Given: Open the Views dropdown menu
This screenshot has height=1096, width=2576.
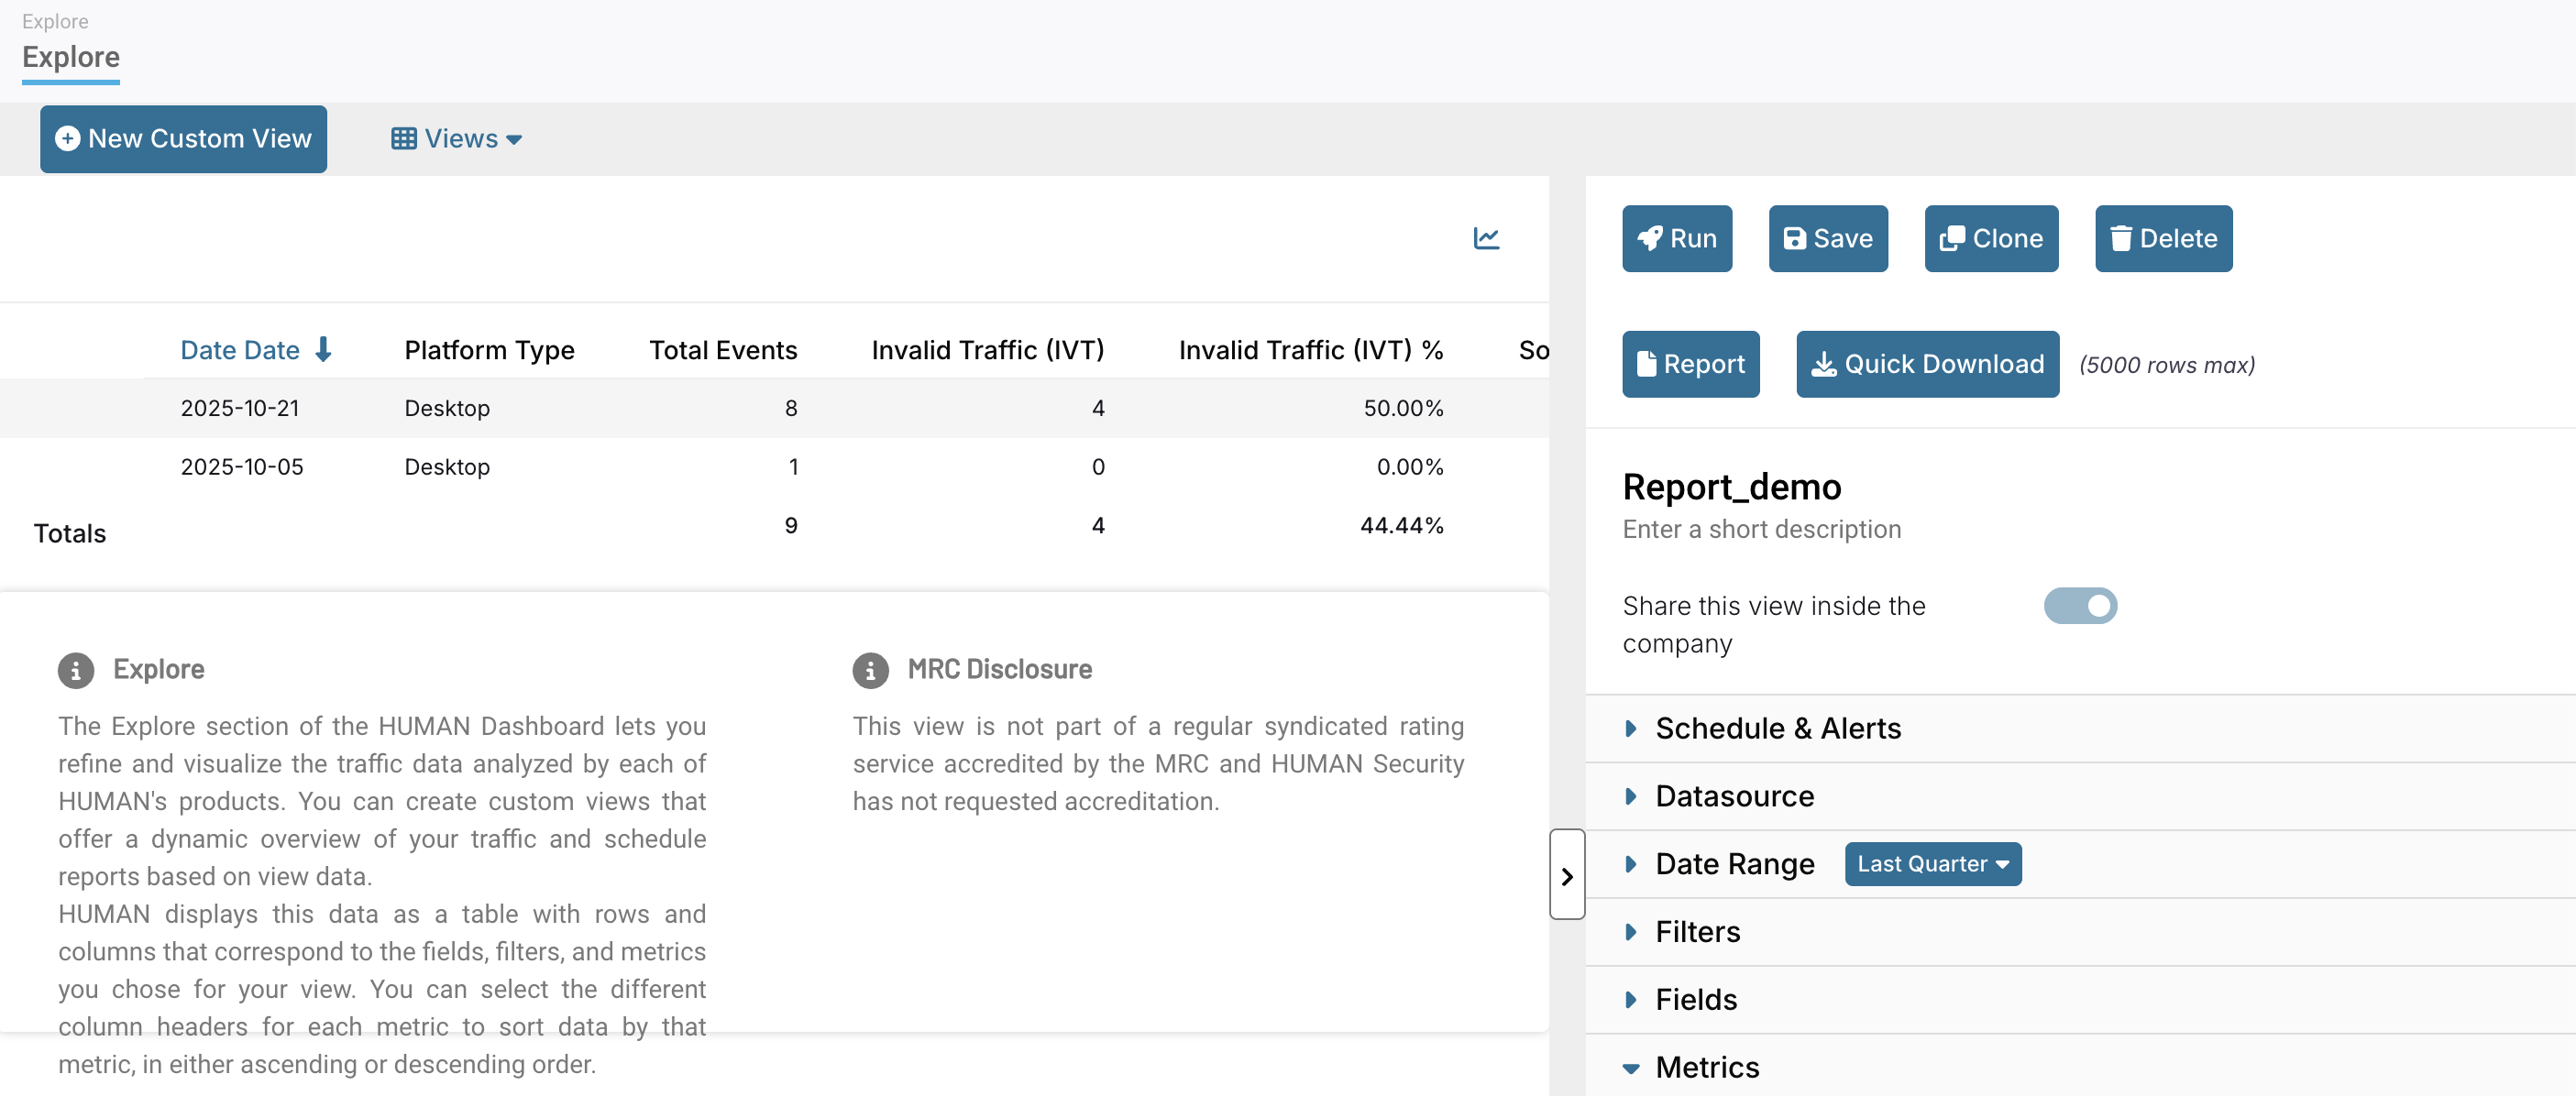Looking at the screenshot, I should tap(455, 138).
